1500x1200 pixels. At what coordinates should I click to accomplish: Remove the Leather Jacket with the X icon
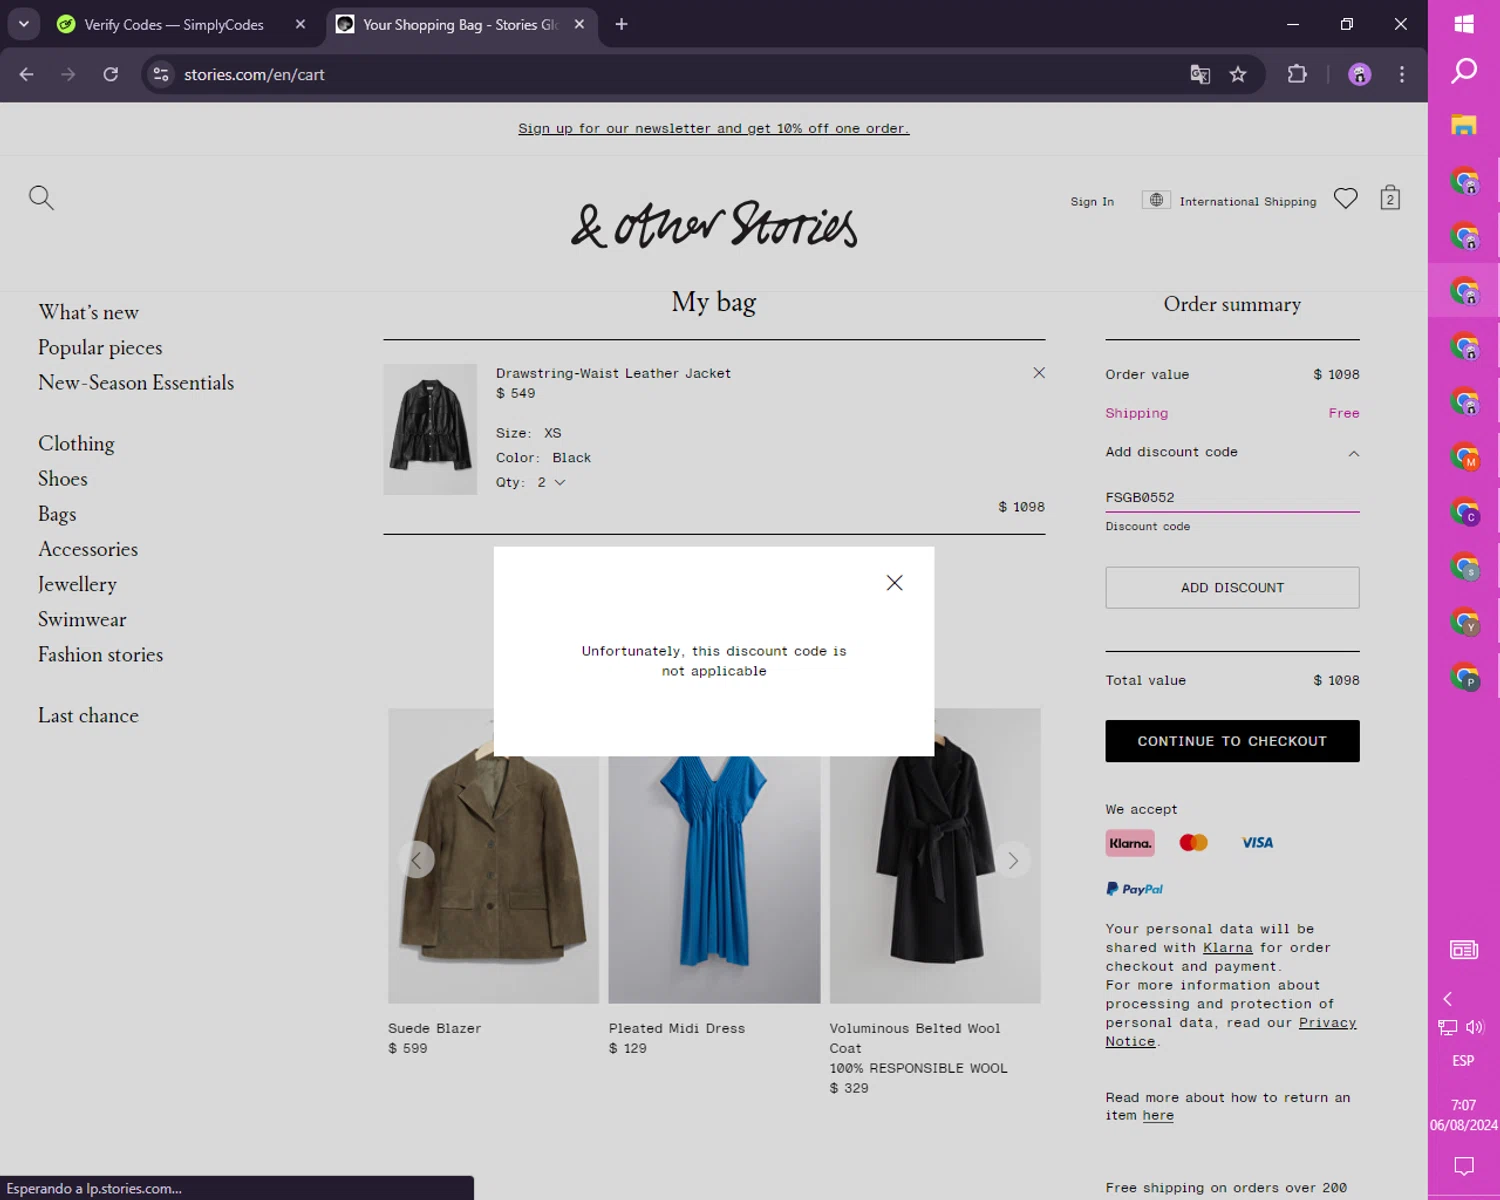click(x=1039, y=373)
